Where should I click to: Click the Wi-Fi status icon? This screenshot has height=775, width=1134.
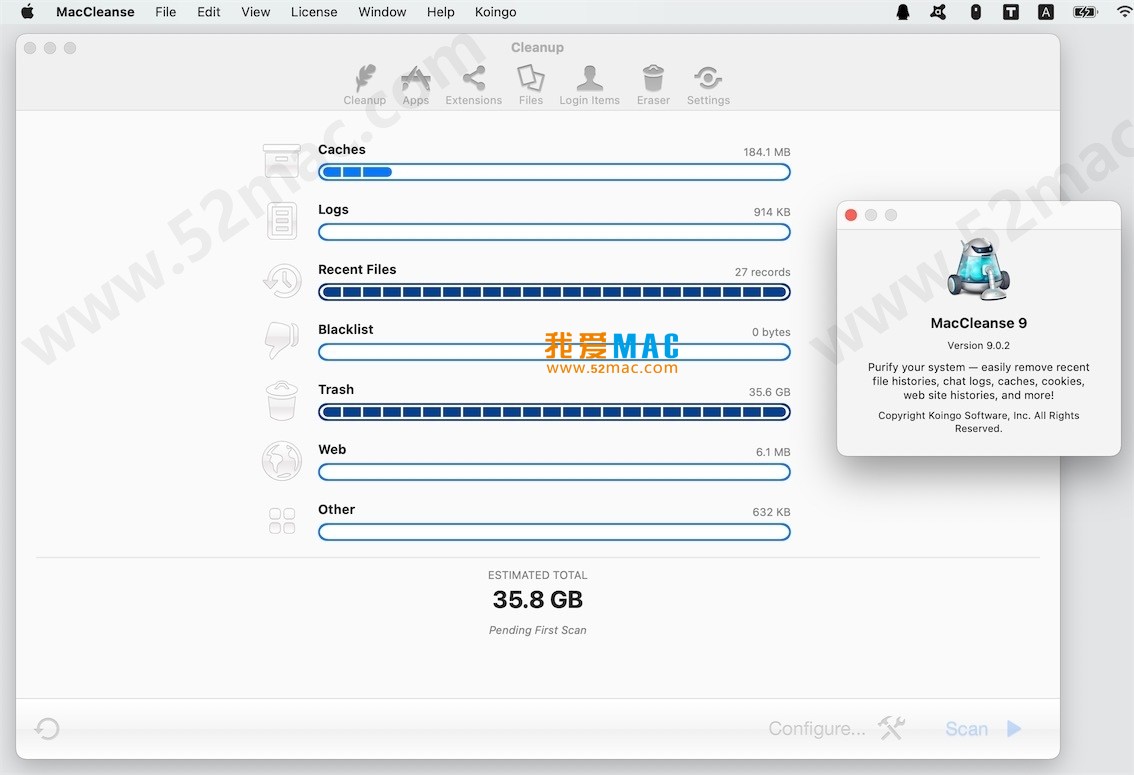tap(1125, 12)
